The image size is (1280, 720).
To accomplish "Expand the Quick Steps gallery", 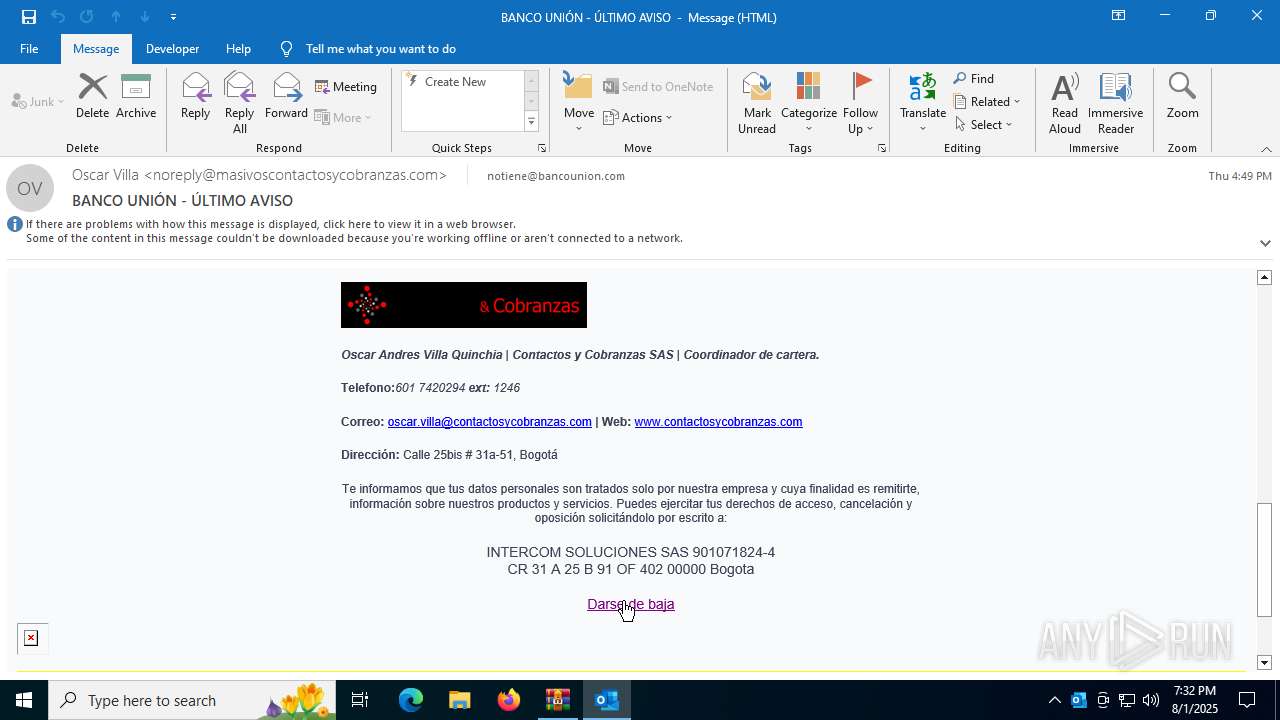I will click(x=531, y=122).
